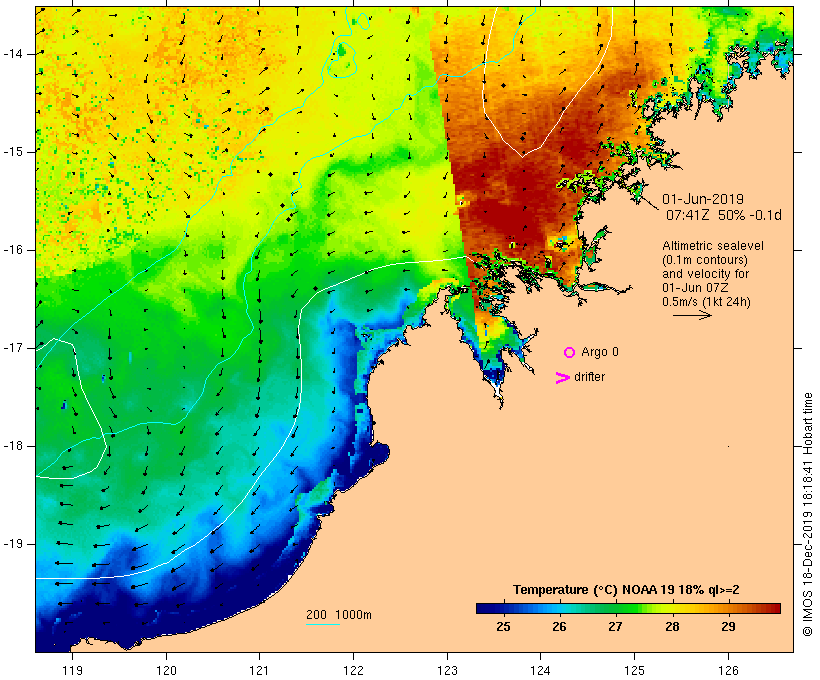The image size is (820, 680).
Task: Click the 124 longitude axis label
Action: coord(540,670)
